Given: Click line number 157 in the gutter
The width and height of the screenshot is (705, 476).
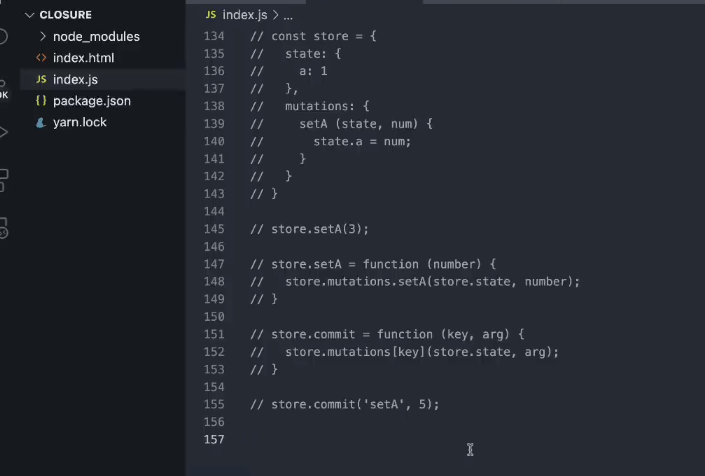Looking at the screenshot, I should pyautogui.click(x=214, y=439).
